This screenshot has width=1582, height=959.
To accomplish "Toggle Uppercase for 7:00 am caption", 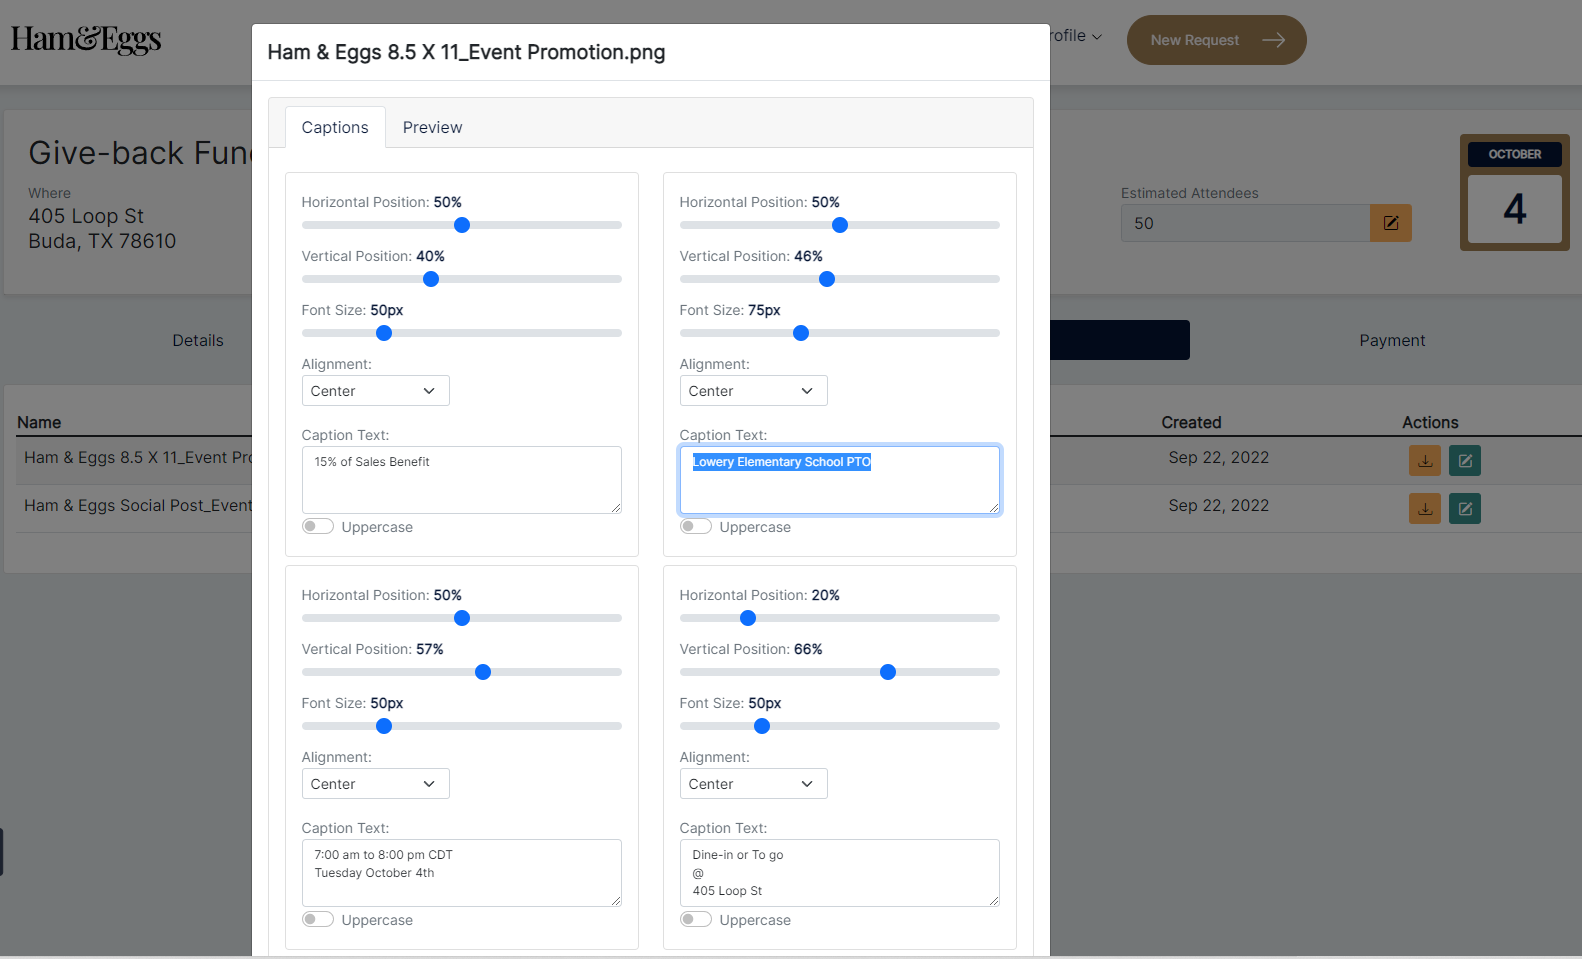I will click(x=318, y=920).
